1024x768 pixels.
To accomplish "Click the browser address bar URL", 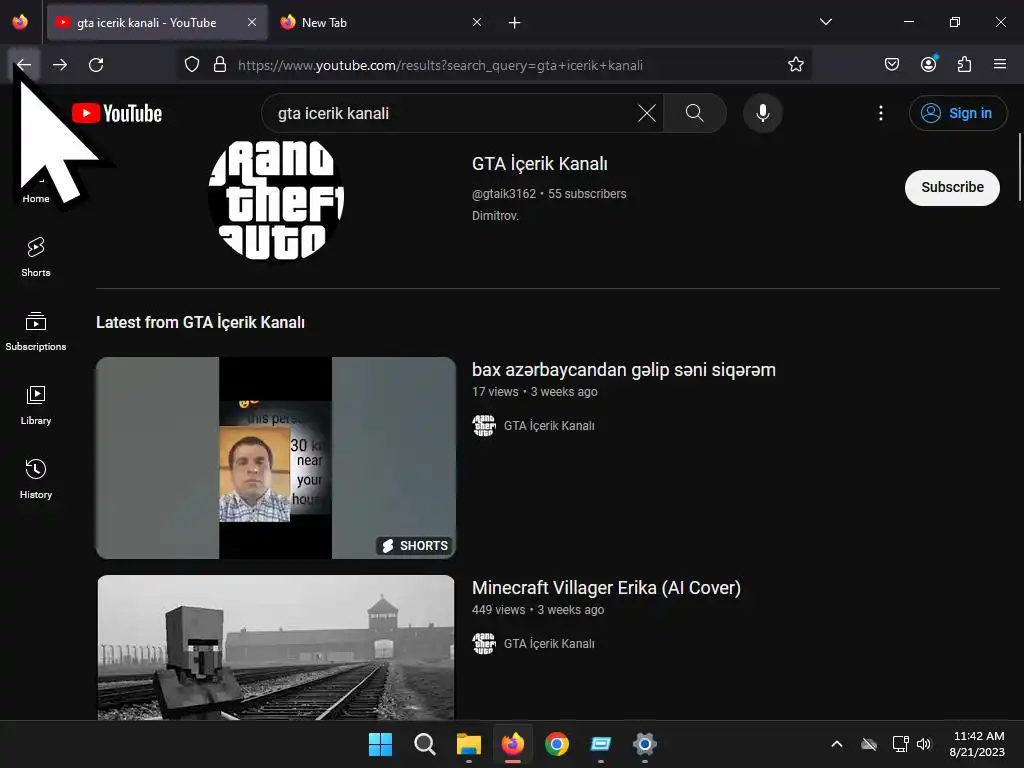I will coord(440,65).
